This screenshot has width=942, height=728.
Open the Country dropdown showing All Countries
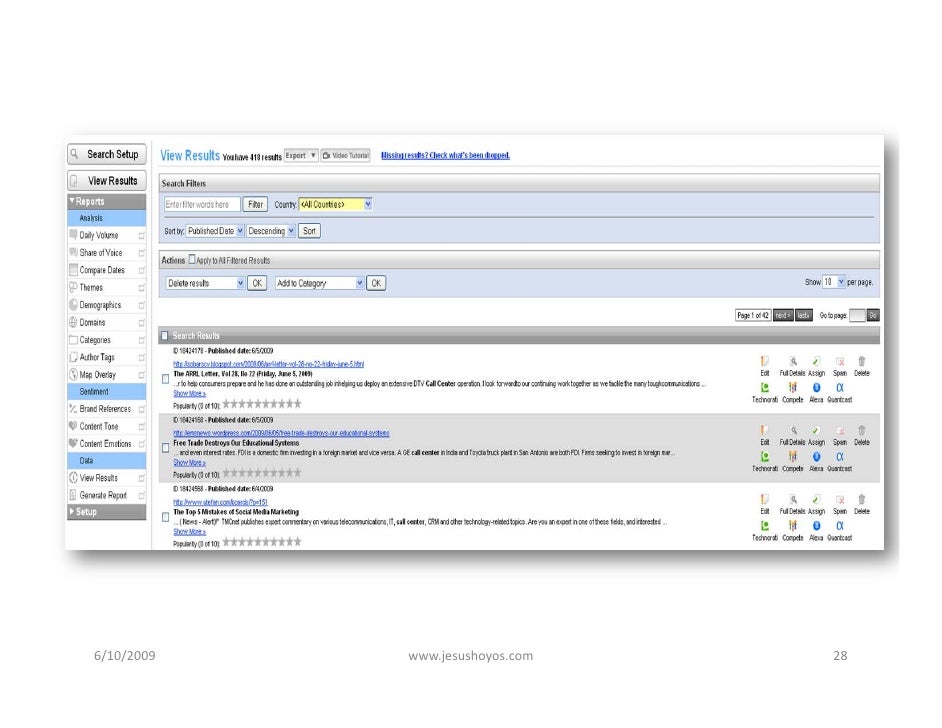[x=335, y=204]
